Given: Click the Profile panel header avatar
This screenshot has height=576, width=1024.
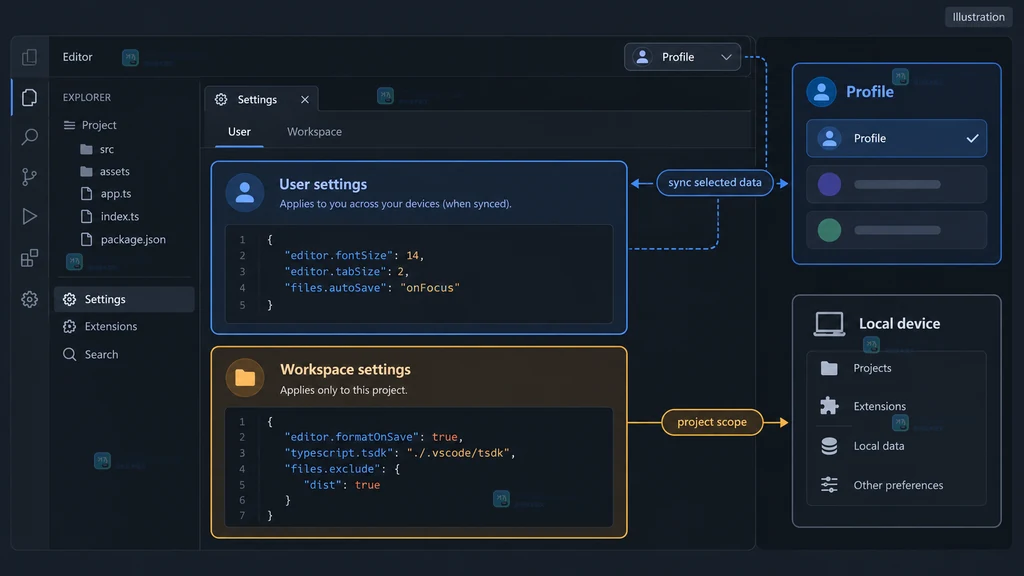Looking at the screenshot, I should pos(822,91).
